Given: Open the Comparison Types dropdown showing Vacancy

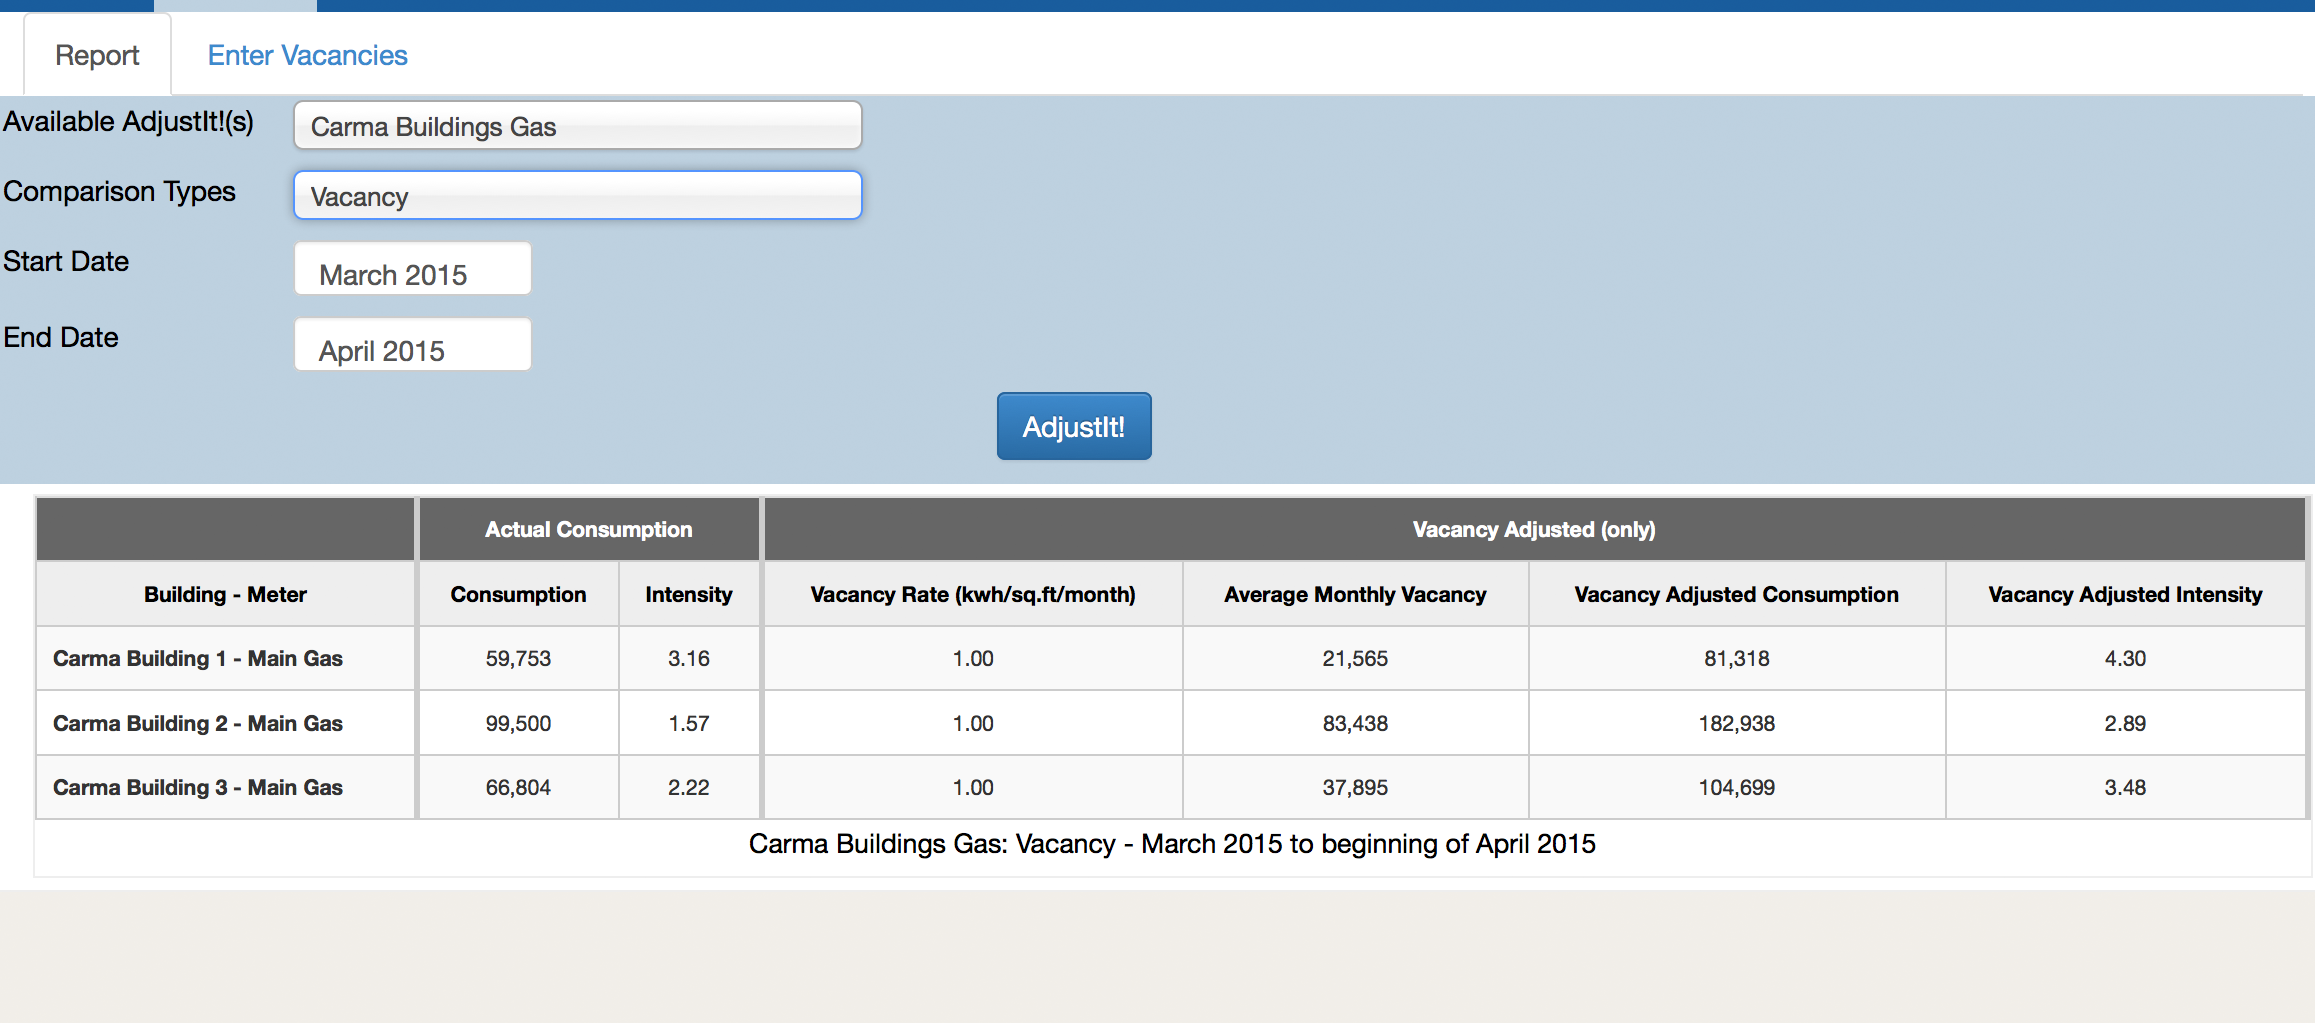Looking at the screenshot, I should tap(577, 196).
